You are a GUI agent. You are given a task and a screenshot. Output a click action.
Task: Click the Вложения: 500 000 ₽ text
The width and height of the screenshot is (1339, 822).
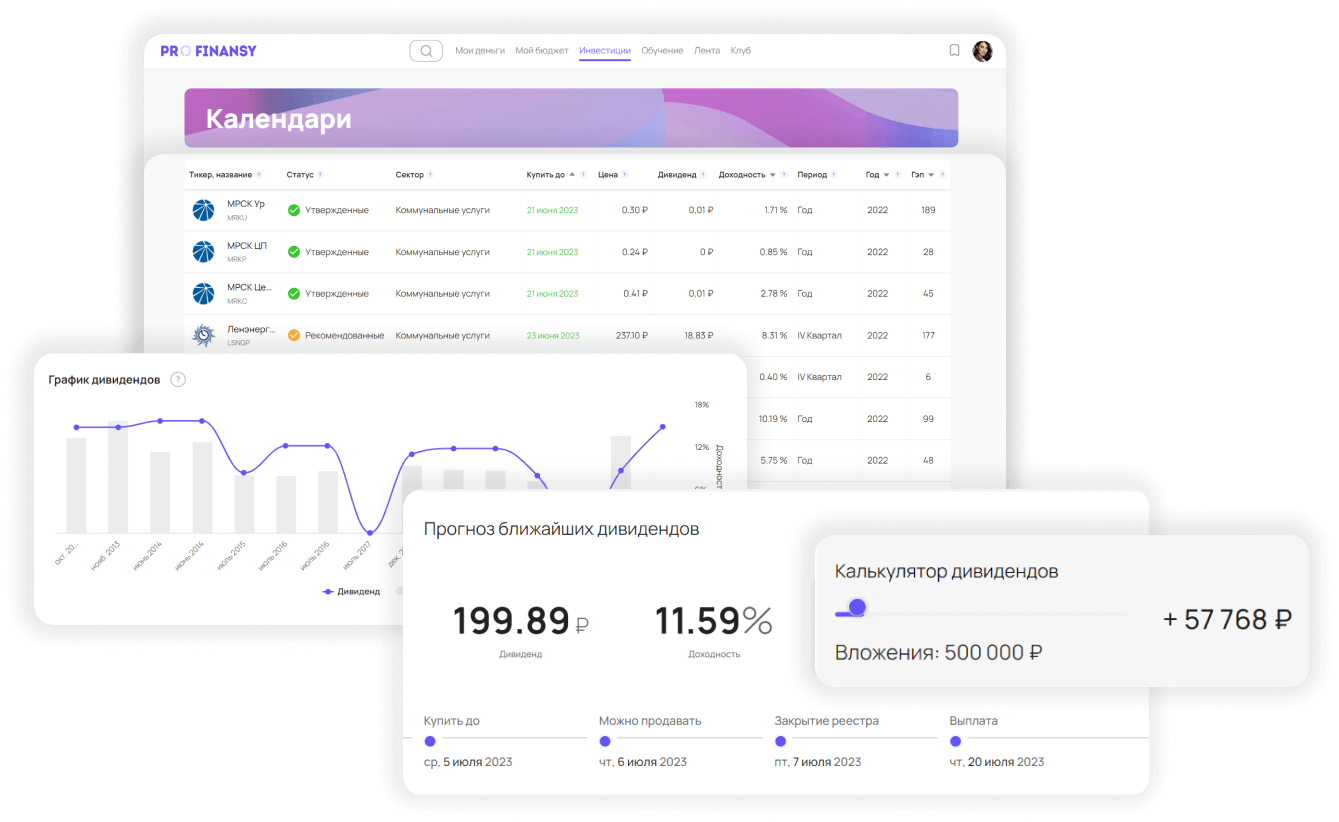point(939,653)
